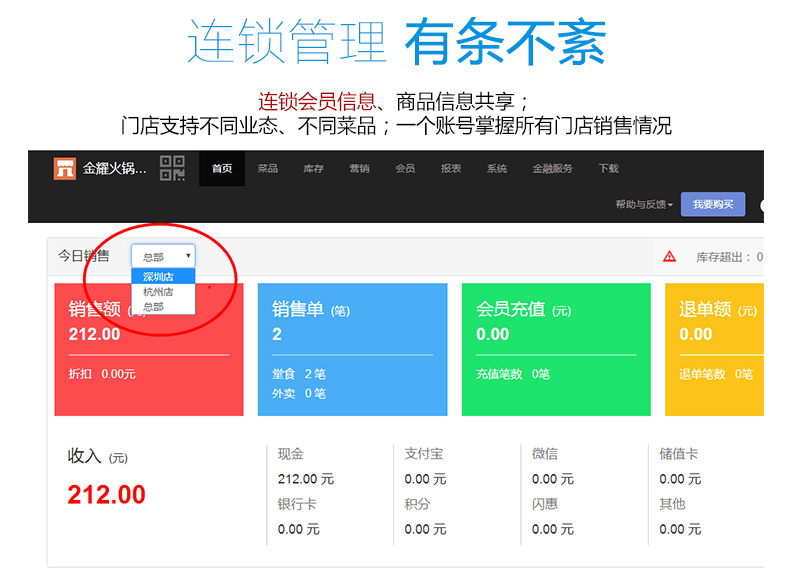Image resolution: width=790 pixels, height=578 pixels.
Task: Click the red inventory warning triangle
Action: 669,257
